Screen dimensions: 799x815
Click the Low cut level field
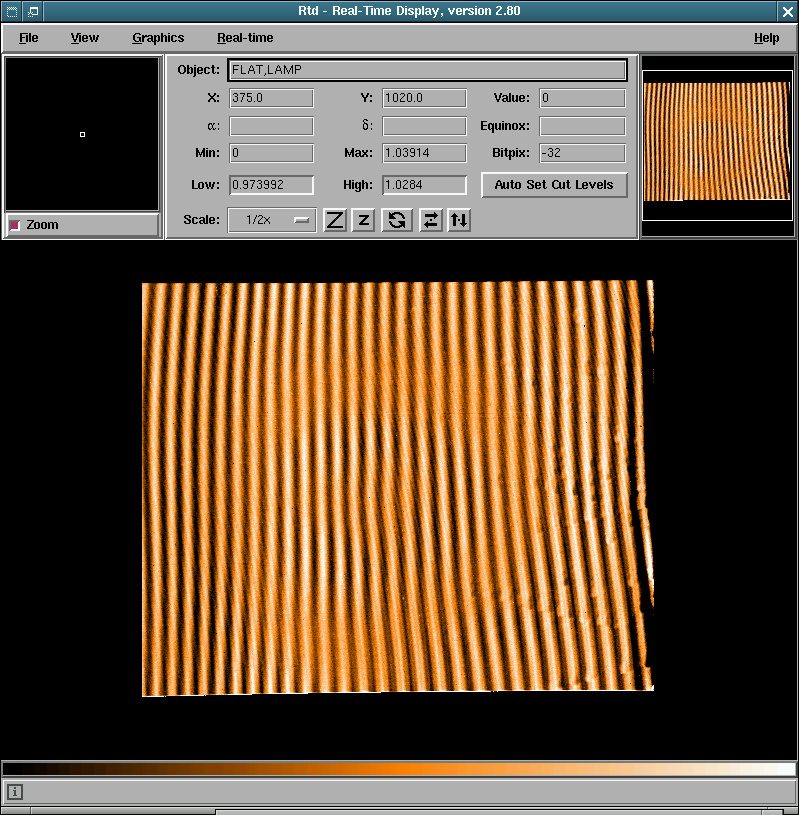coord(272,185)
